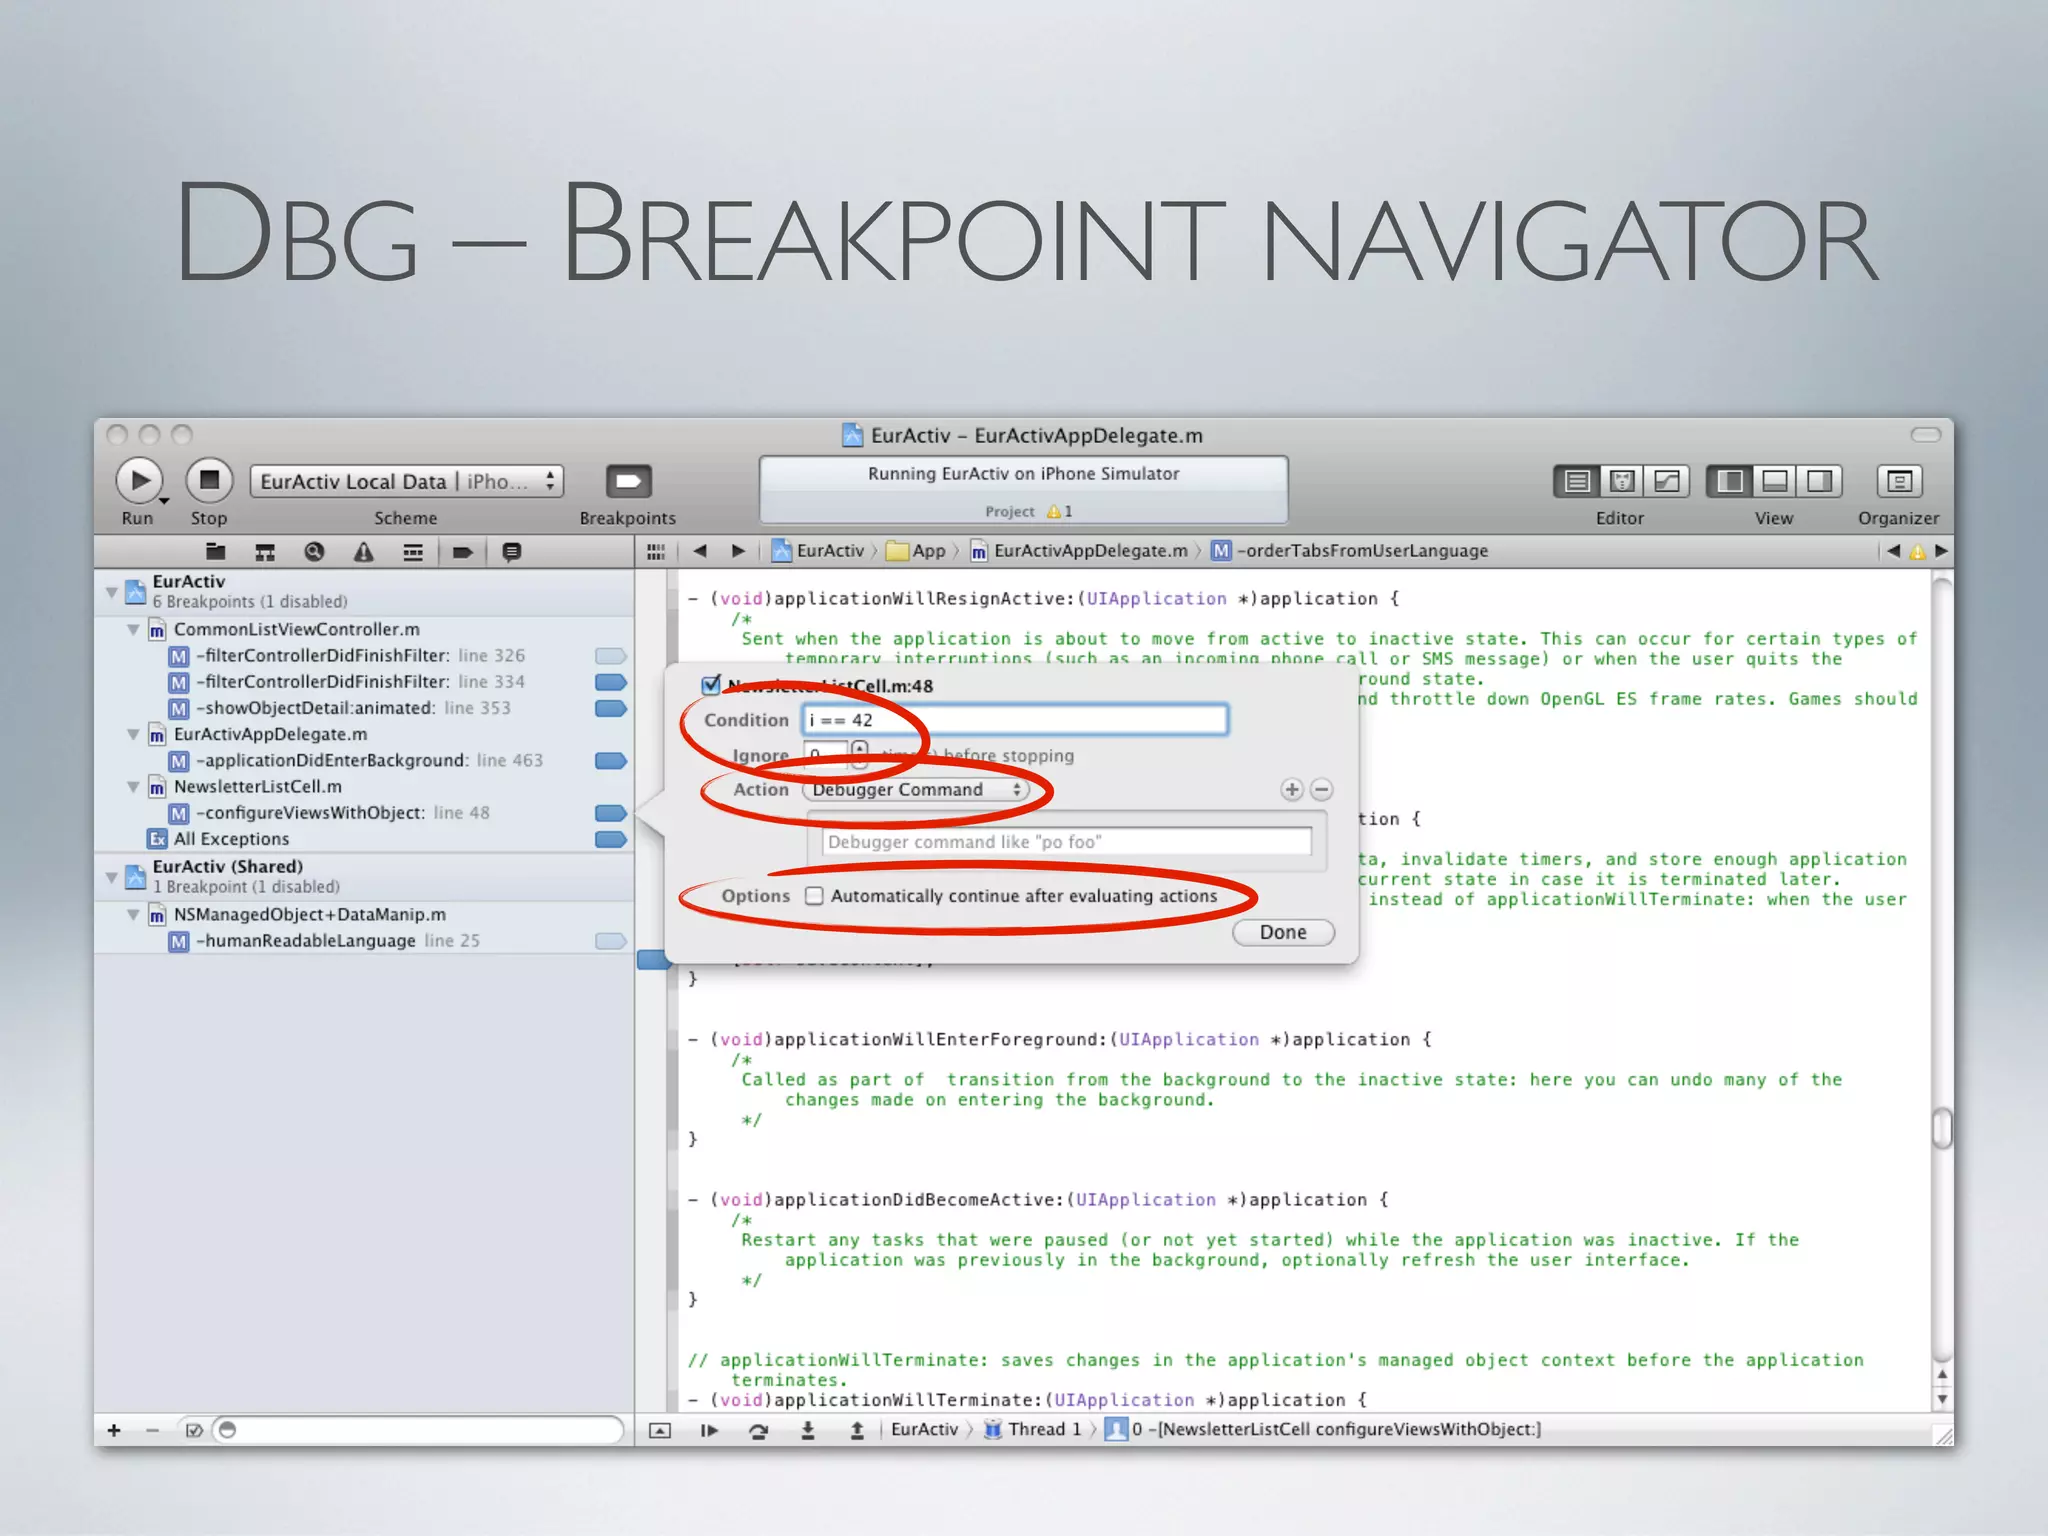
Task: Disable breakpoint at line 353
Action: [x=611, y=708]
